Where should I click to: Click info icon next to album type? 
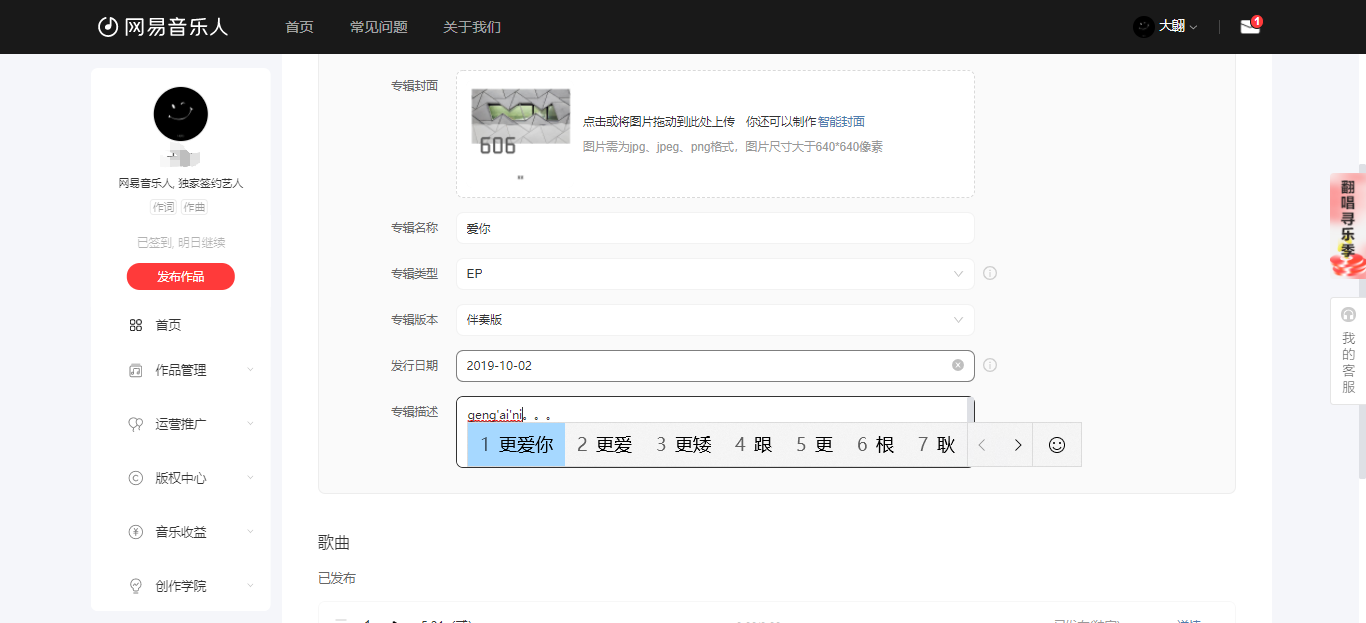pos(990,273)
